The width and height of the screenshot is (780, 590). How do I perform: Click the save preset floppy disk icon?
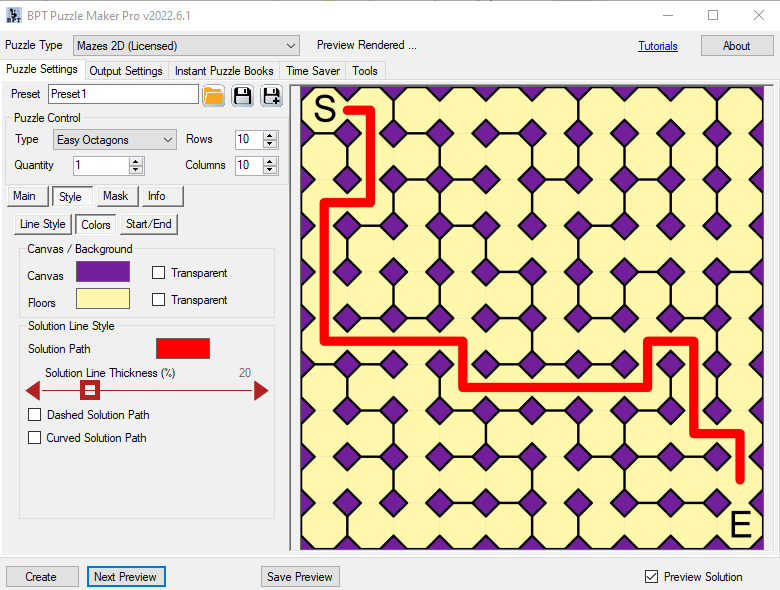pyautogui.click(x=242, y=95)
